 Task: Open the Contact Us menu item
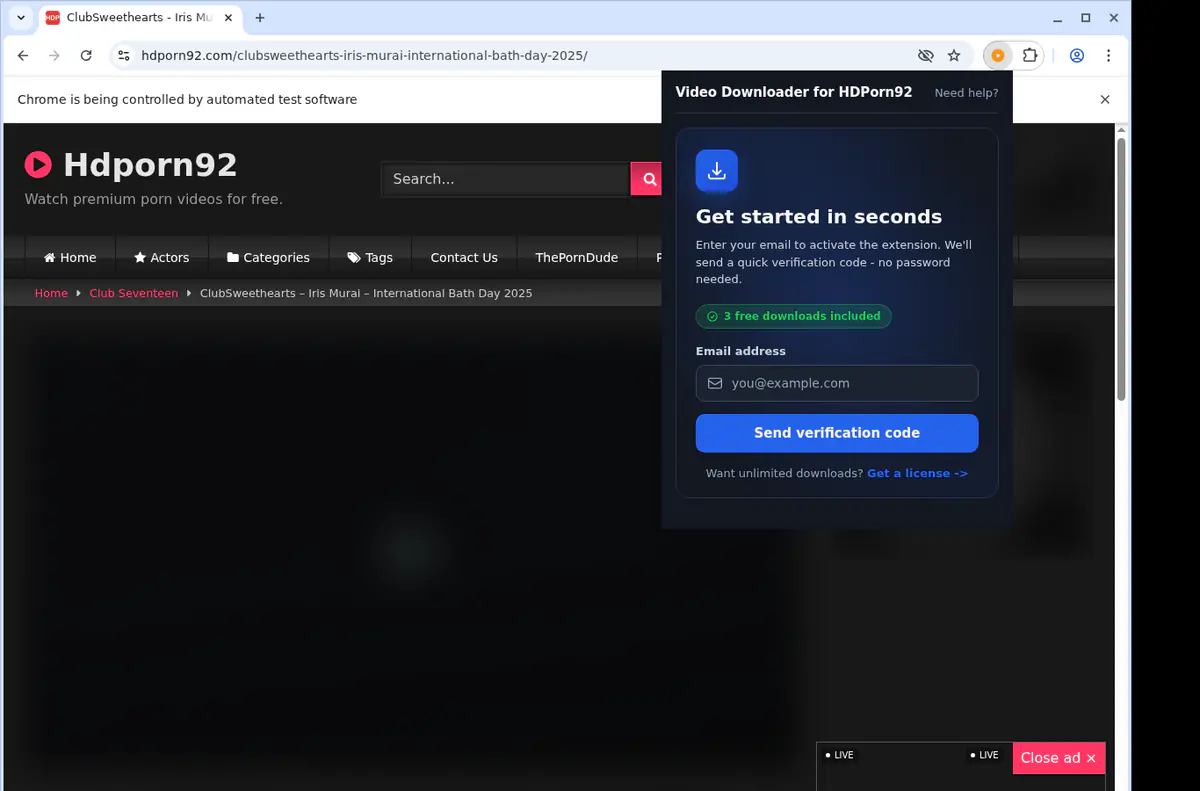point(464,257)
